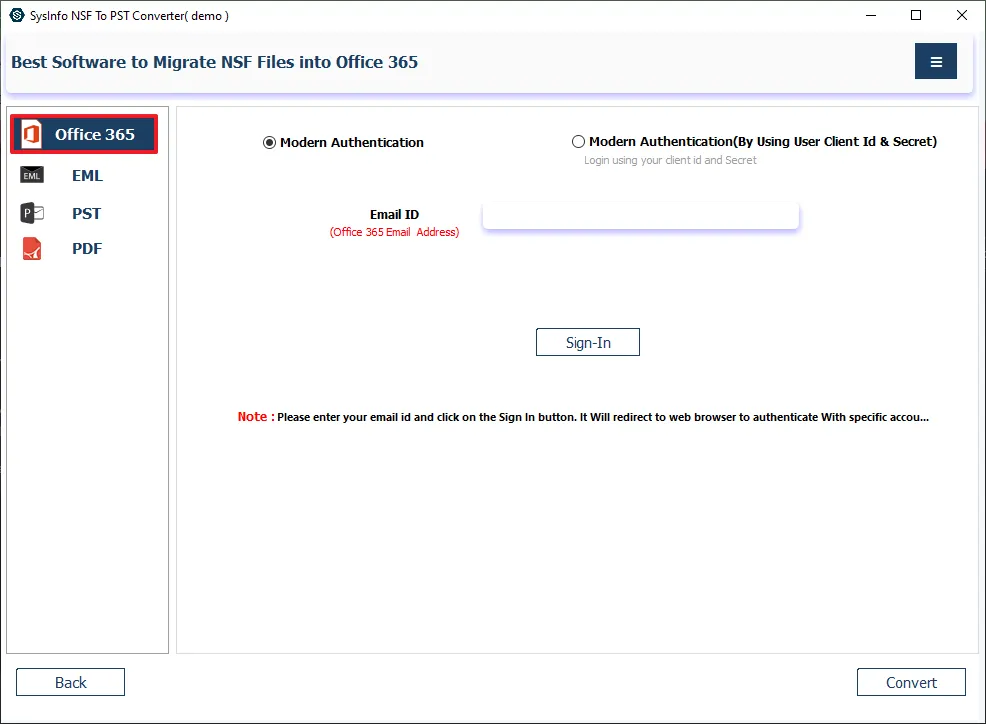Click the PDF file icon
Image resolution: width=986 pixels, height=724 pixels.
click(32, 248)
